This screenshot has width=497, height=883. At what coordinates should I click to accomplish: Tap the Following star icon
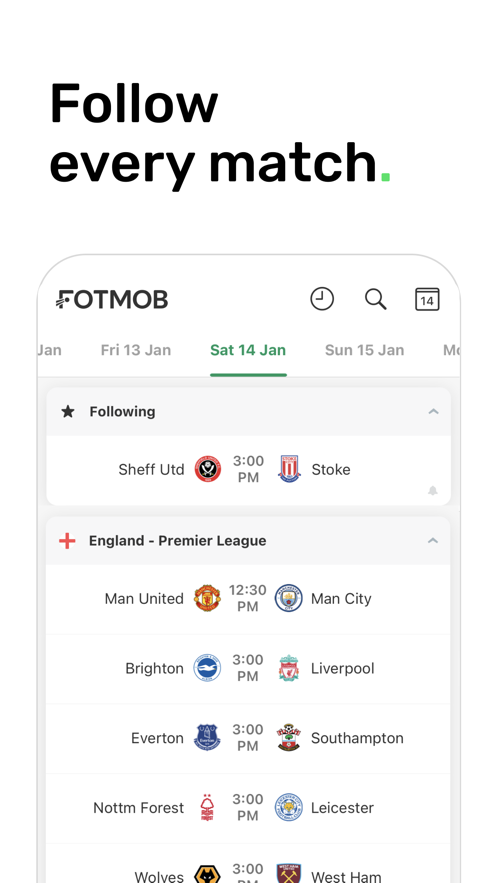tap(68, 412)
